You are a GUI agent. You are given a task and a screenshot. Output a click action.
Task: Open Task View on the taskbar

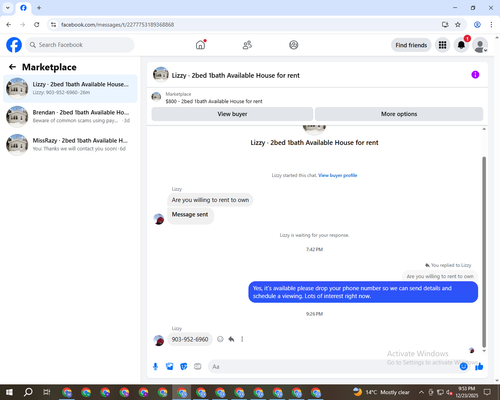[46, 392]
